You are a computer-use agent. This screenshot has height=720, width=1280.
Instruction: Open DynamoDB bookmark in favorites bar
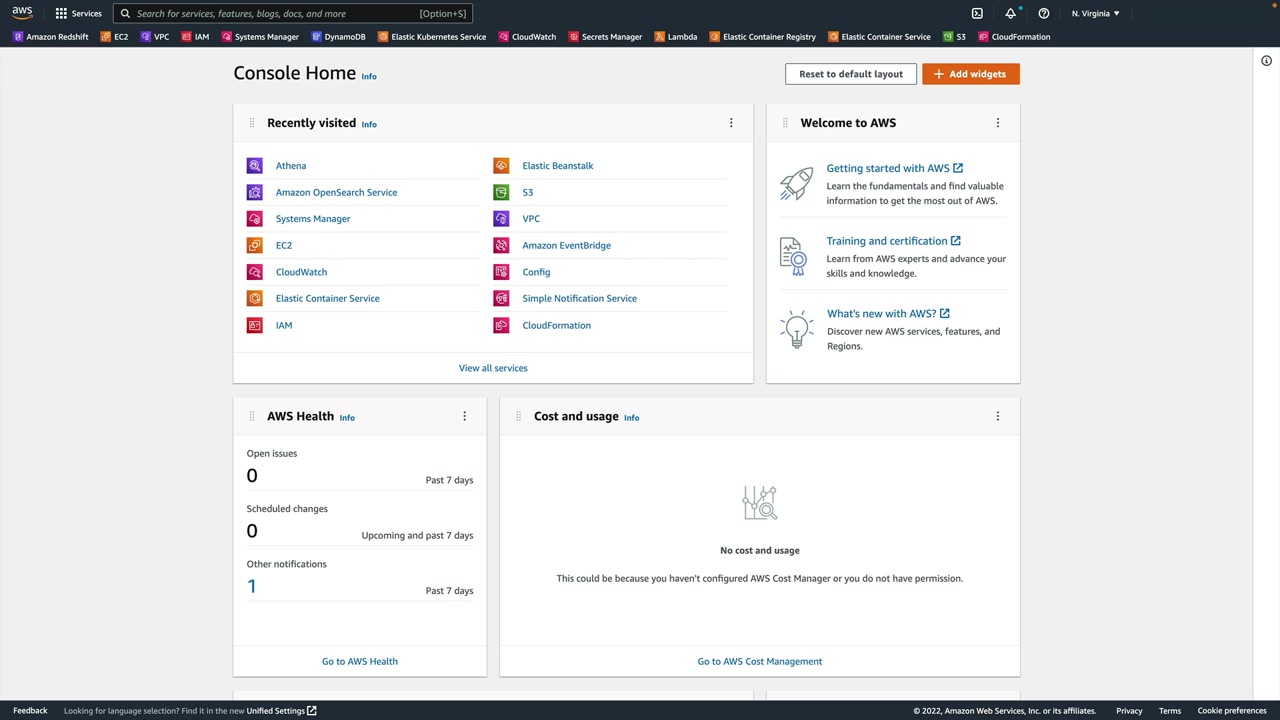(x=339, y=37)
